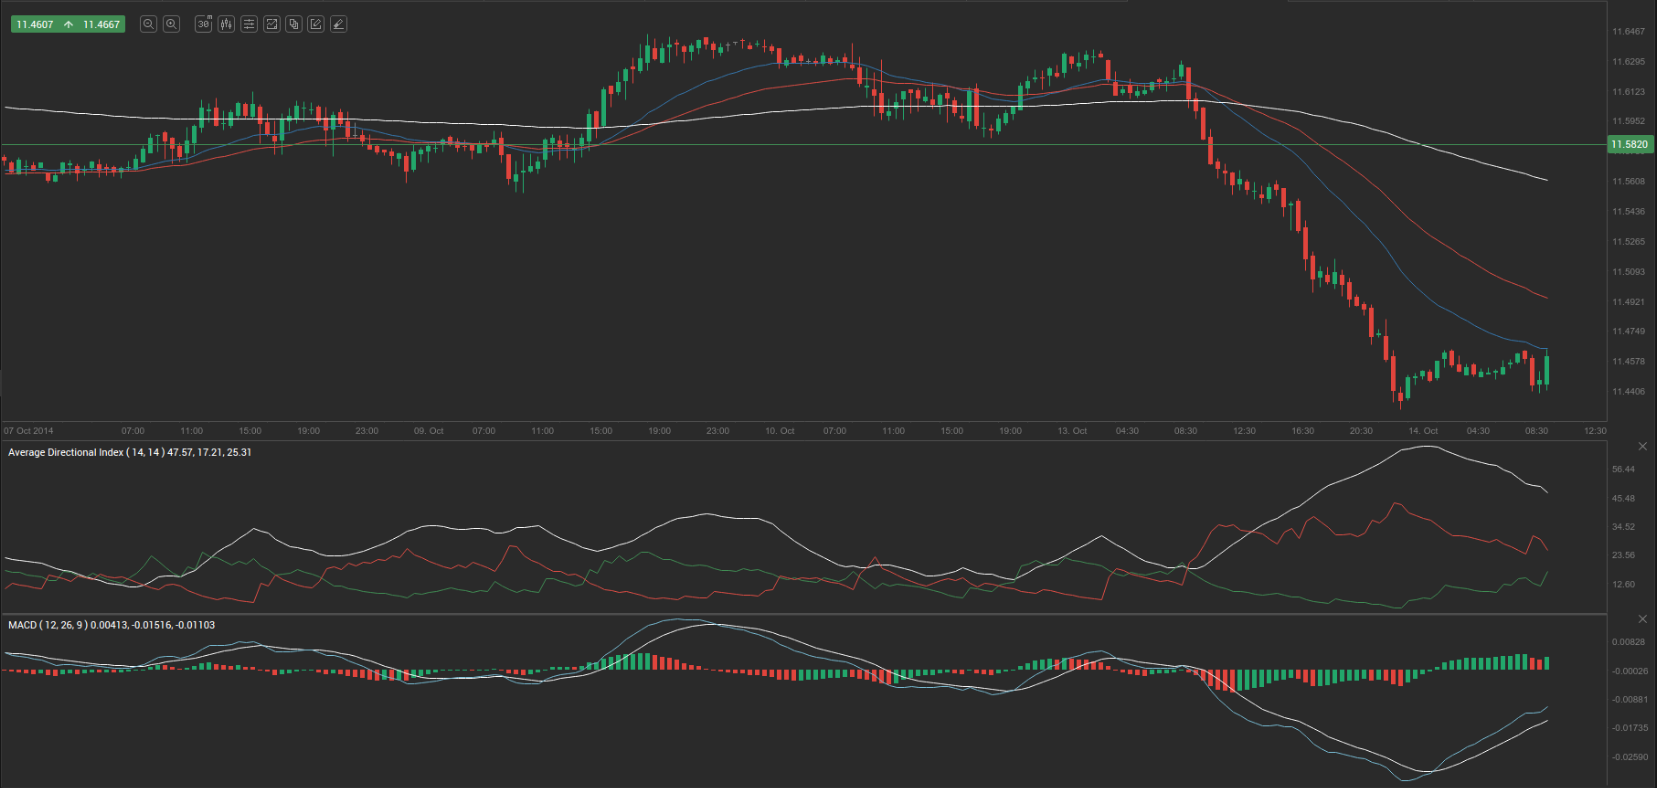Select the eraser clear drawings icon
The image size is (1657, 788).
click(x=339, y=24)
